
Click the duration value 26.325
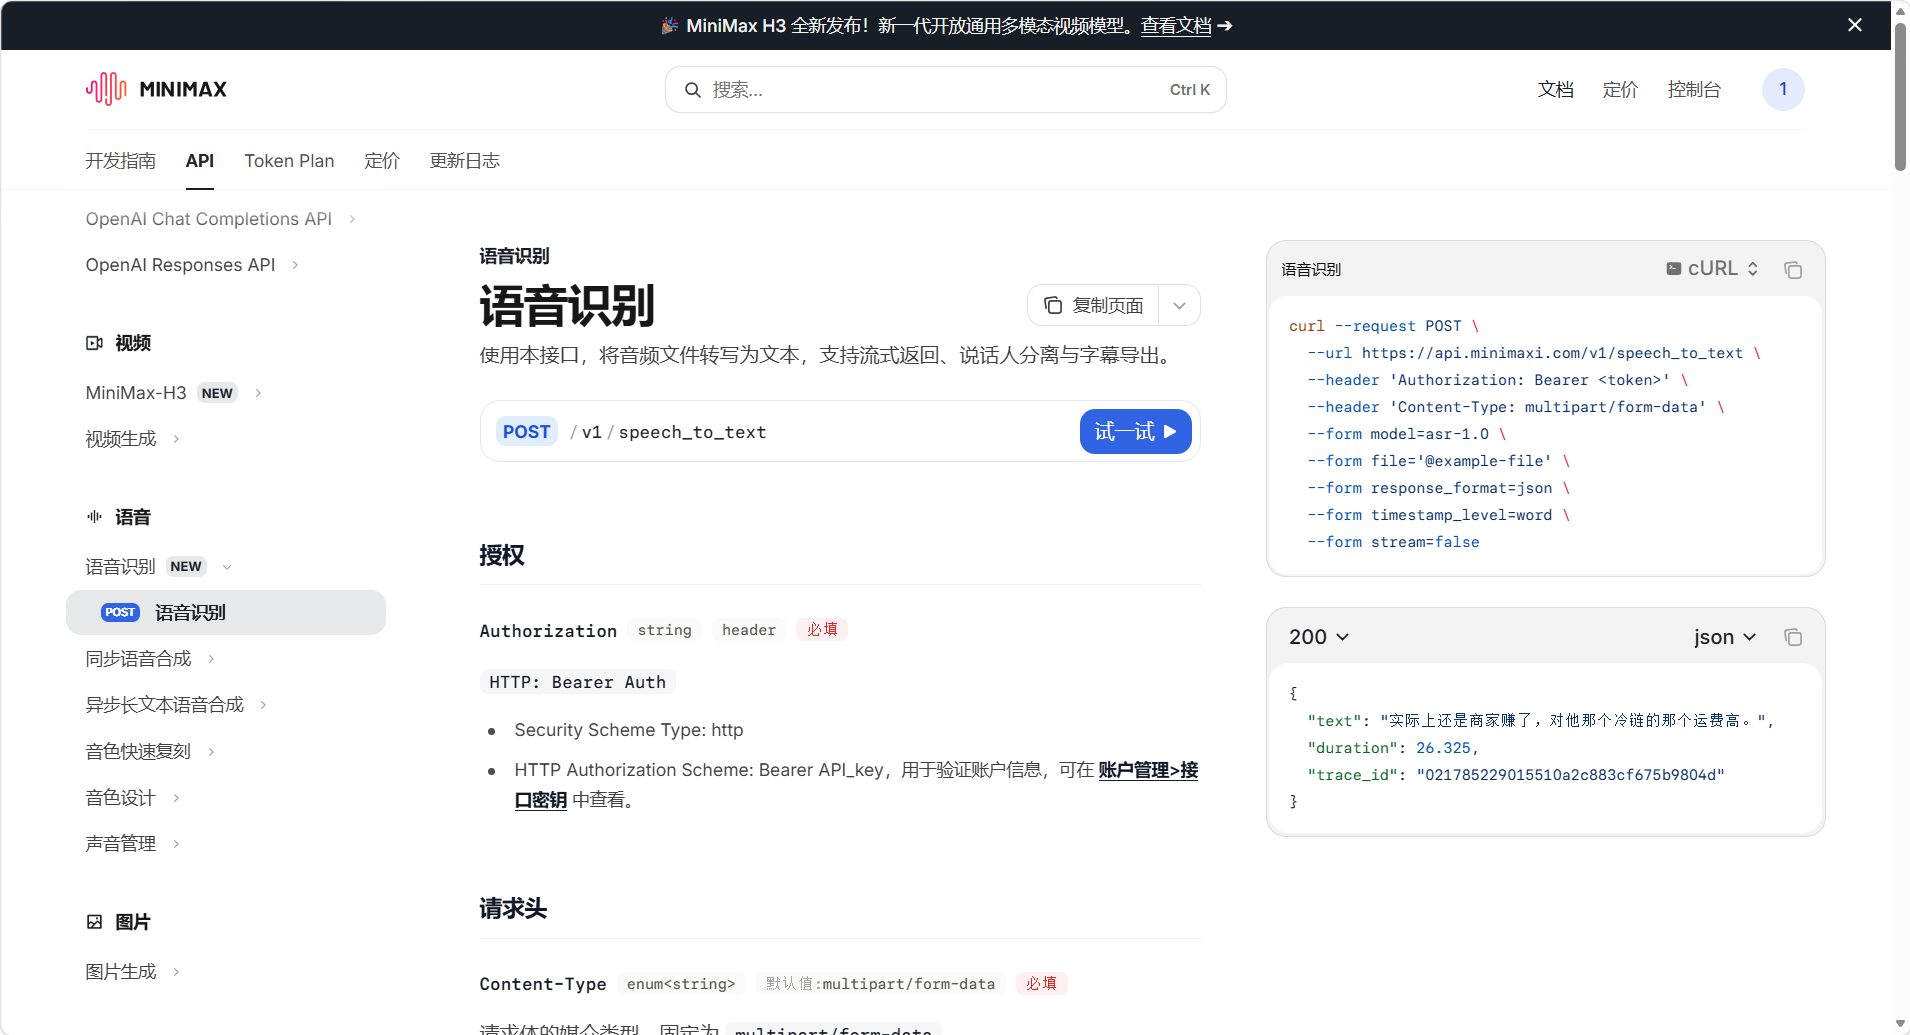pos(1443,748)
